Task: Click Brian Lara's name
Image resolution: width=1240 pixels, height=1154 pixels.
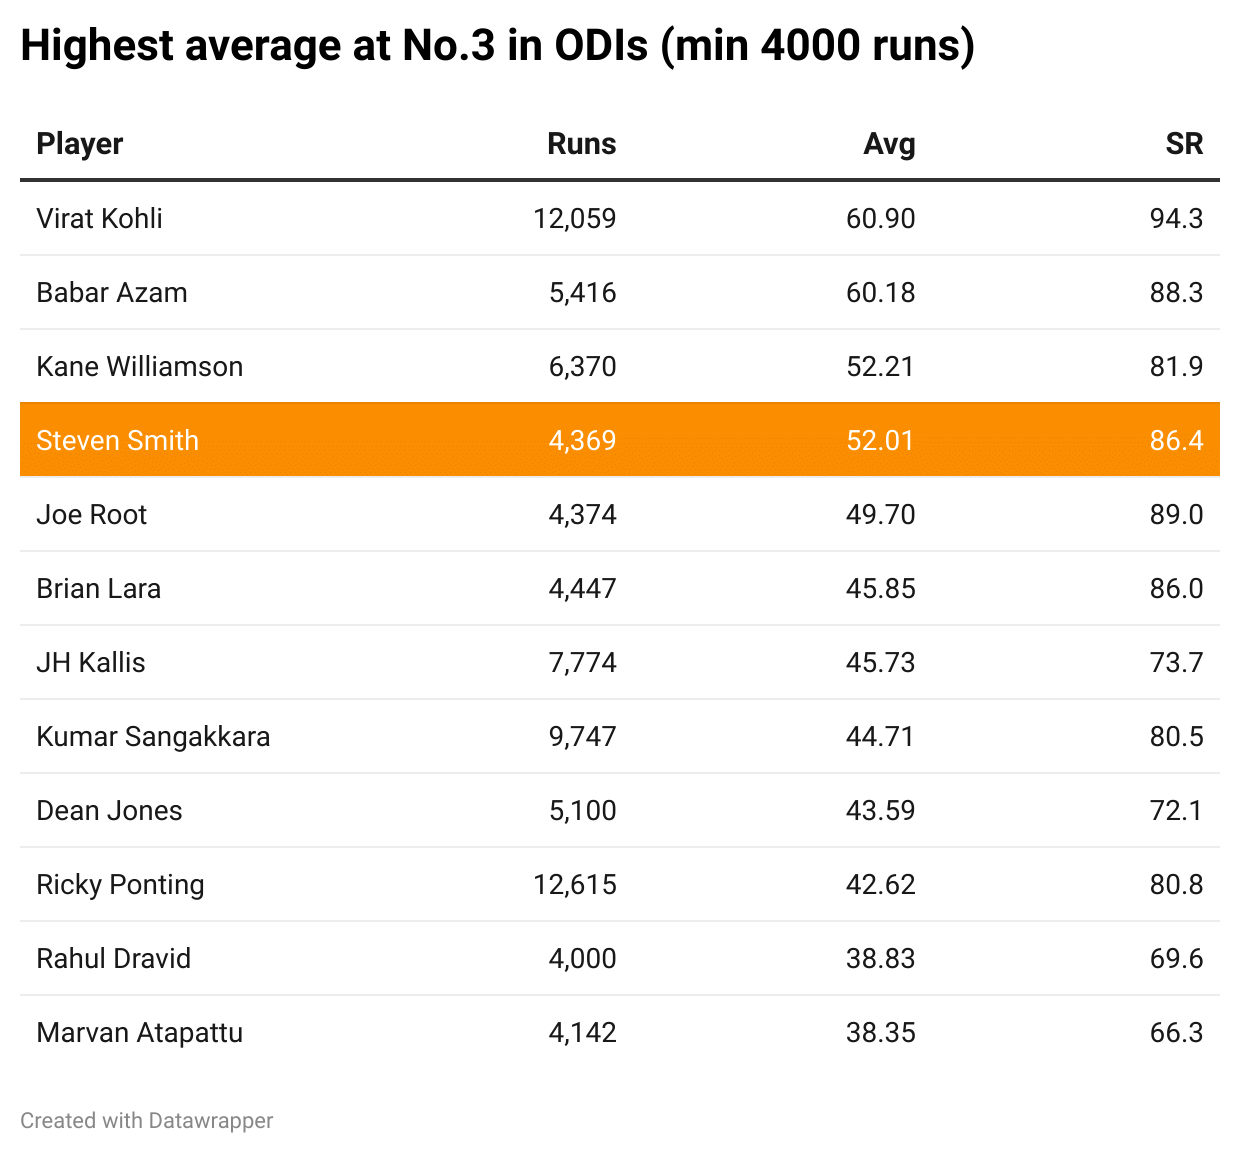Action: (x=99, y=588)
